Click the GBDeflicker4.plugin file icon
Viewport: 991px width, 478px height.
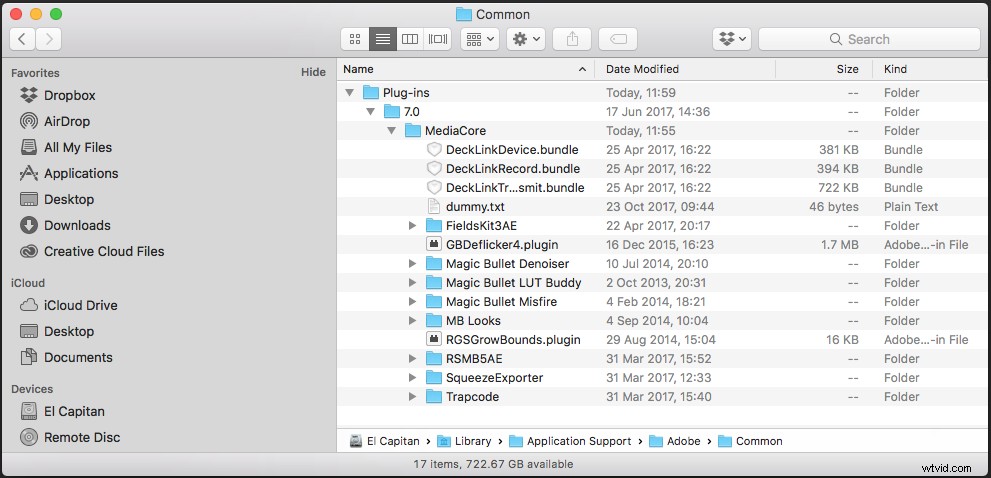tap(434, 245)
